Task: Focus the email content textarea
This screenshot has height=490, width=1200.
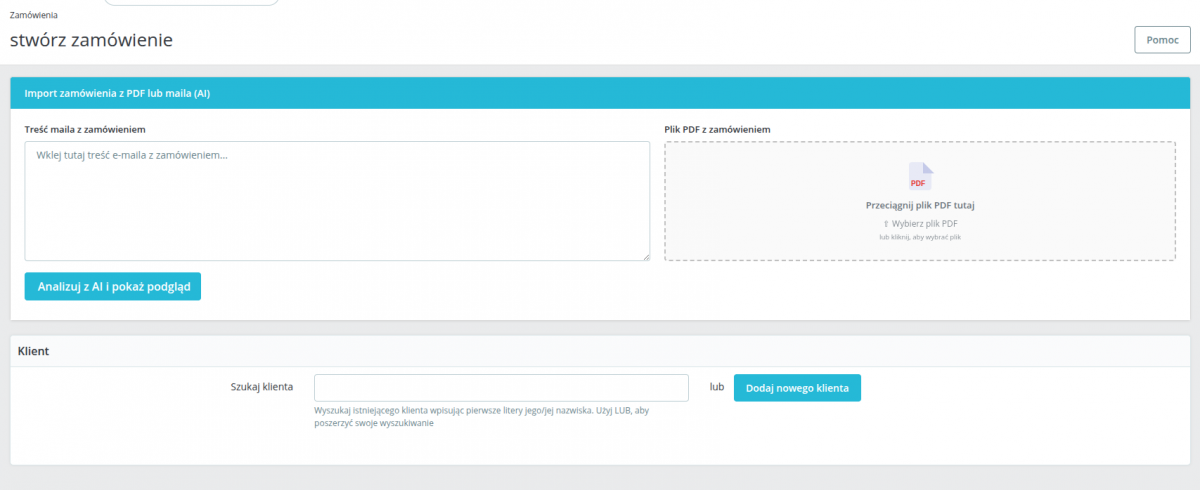Action: 337,201
